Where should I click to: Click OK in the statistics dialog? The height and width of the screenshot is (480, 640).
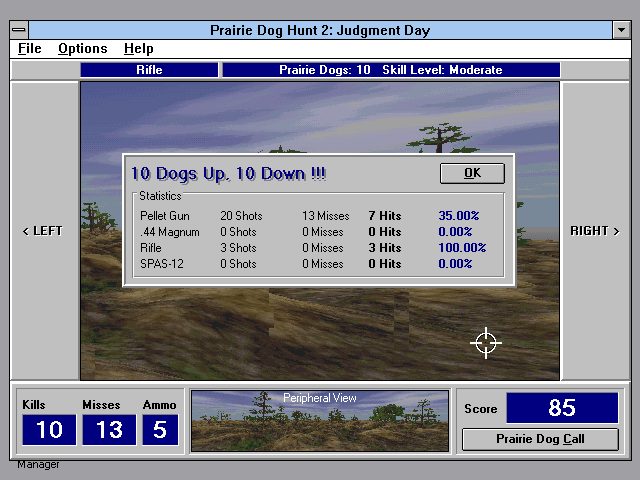pos(472,173)
